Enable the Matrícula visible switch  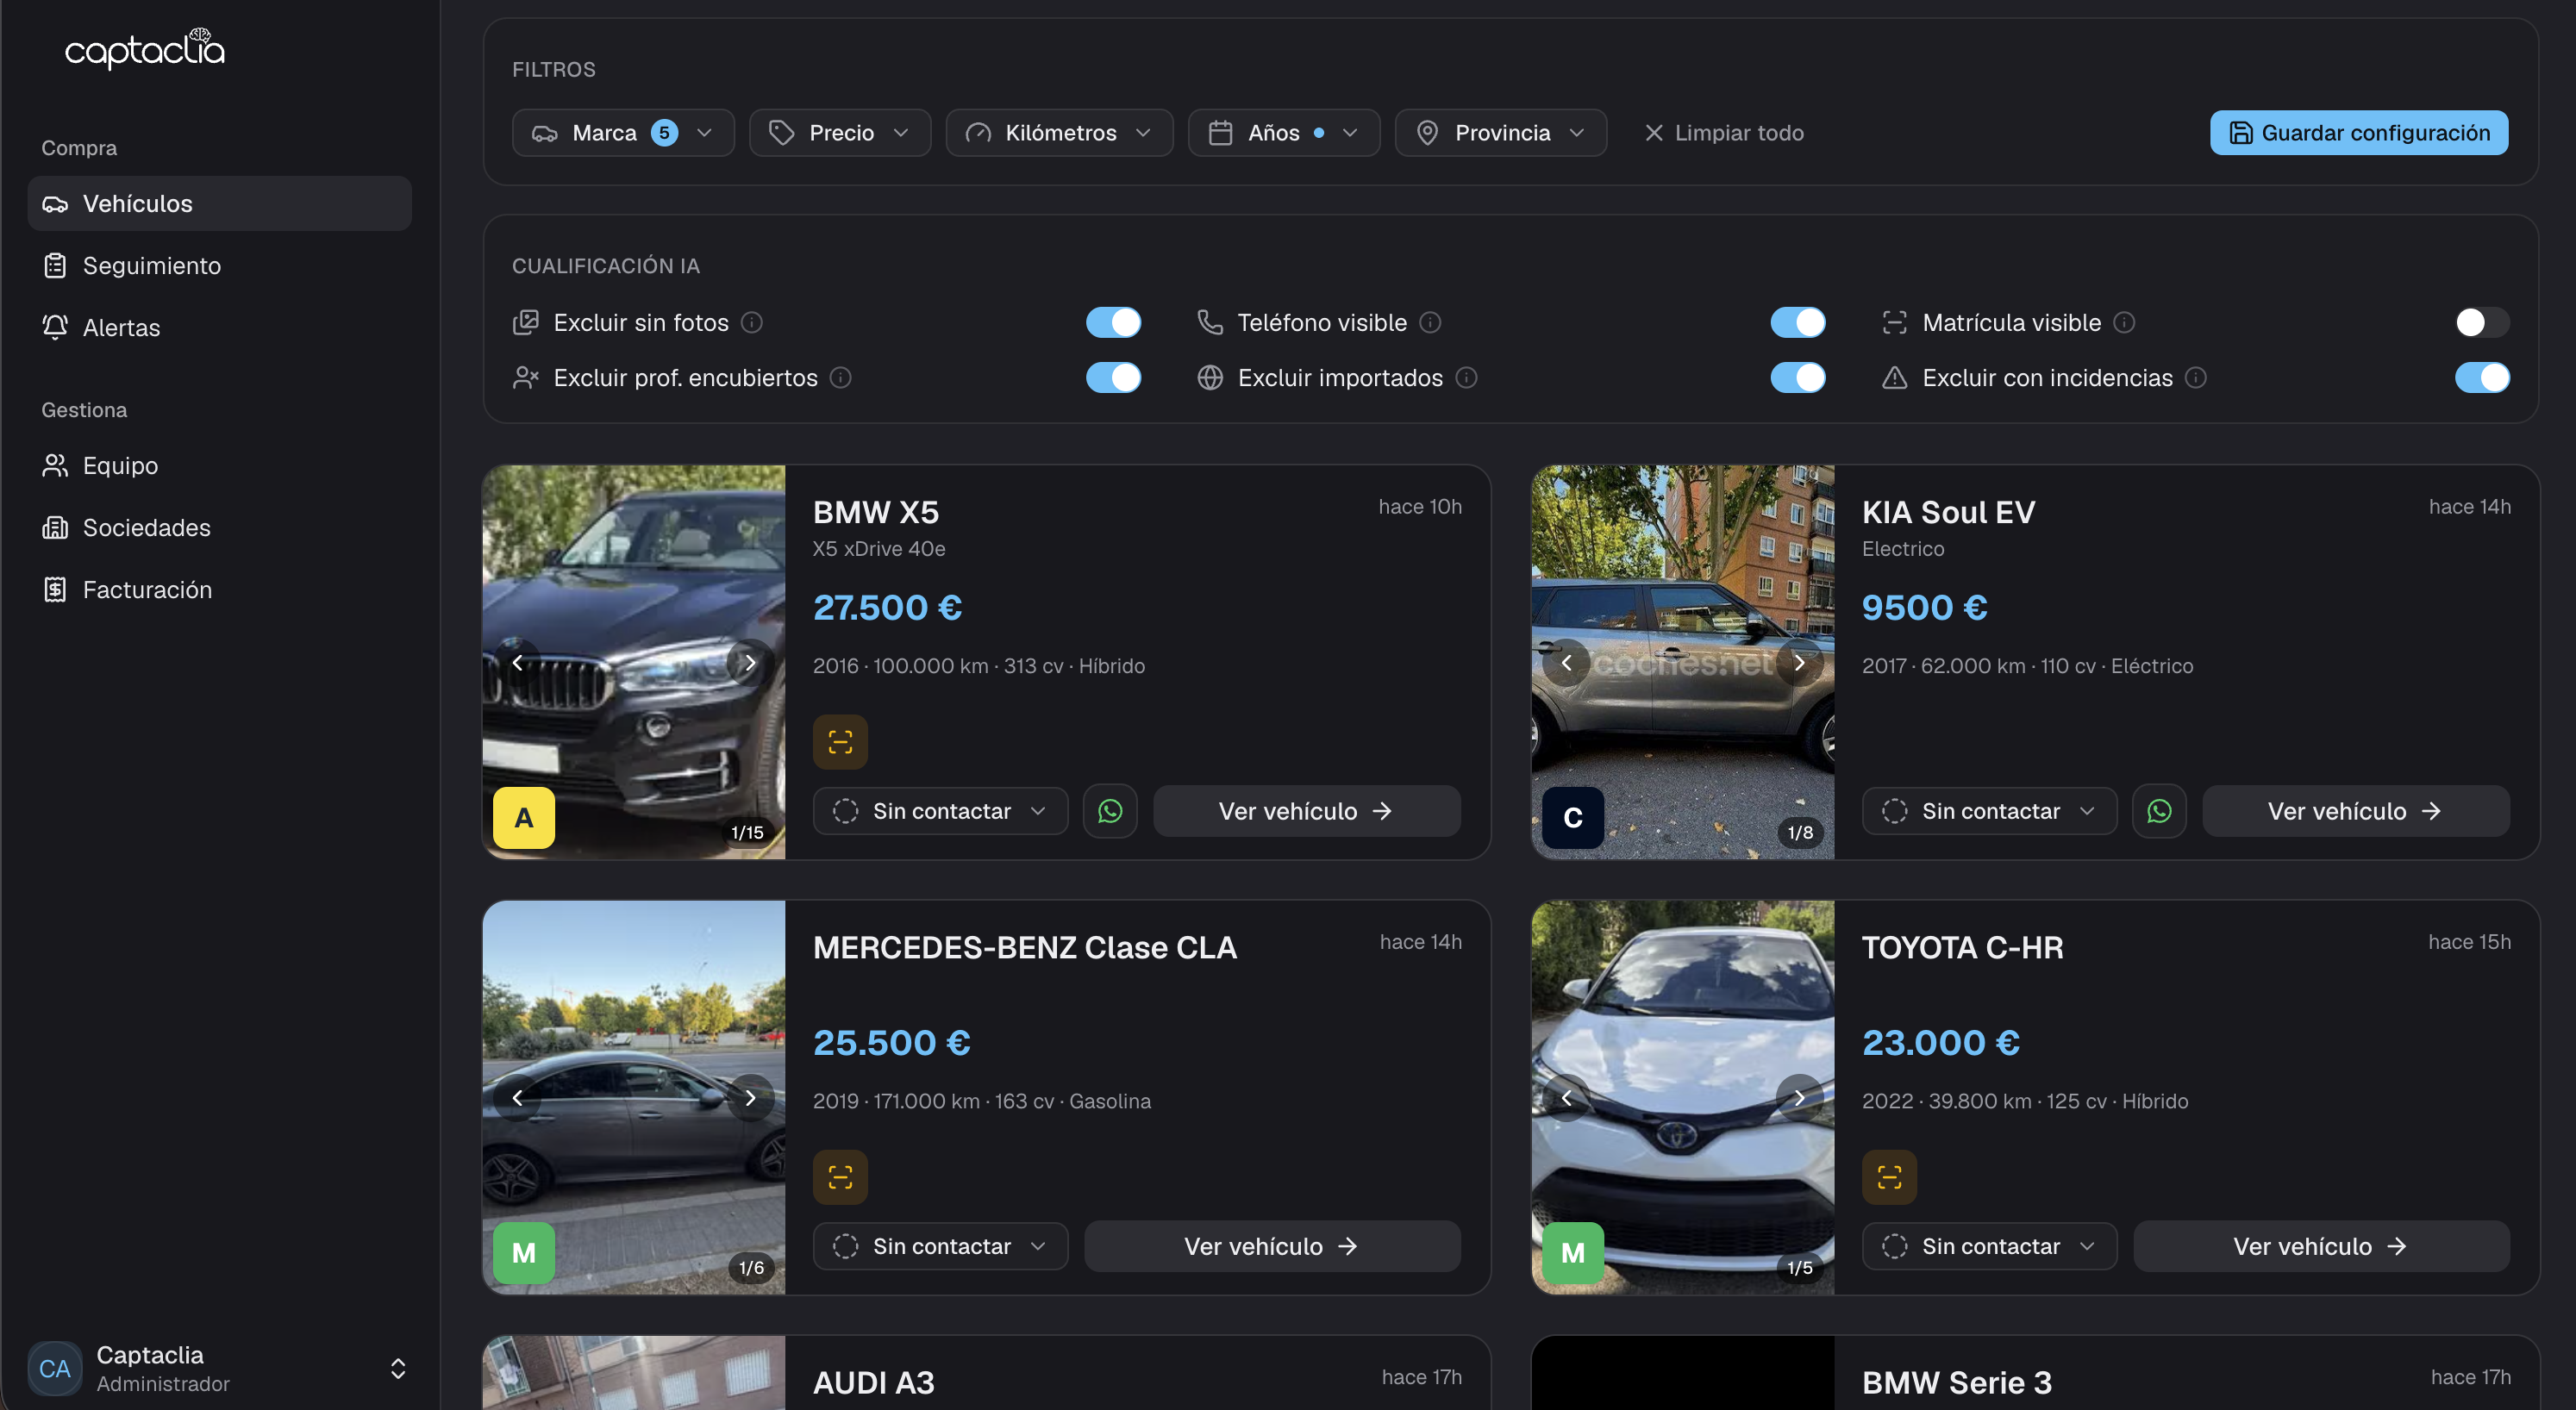pos(2482,322)
